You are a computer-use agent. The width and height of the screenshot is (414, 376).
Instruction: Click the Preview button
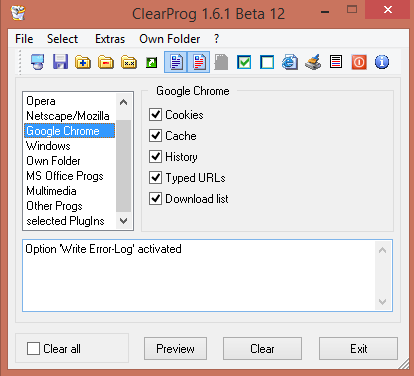click(175, 349)
